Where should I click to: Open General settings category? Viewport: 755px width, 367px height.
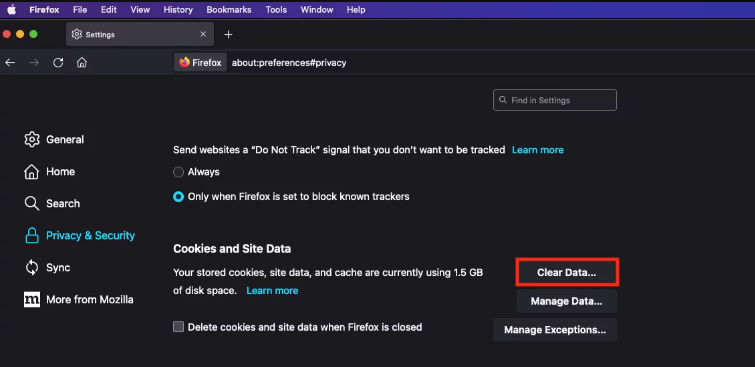coord(54,140)
